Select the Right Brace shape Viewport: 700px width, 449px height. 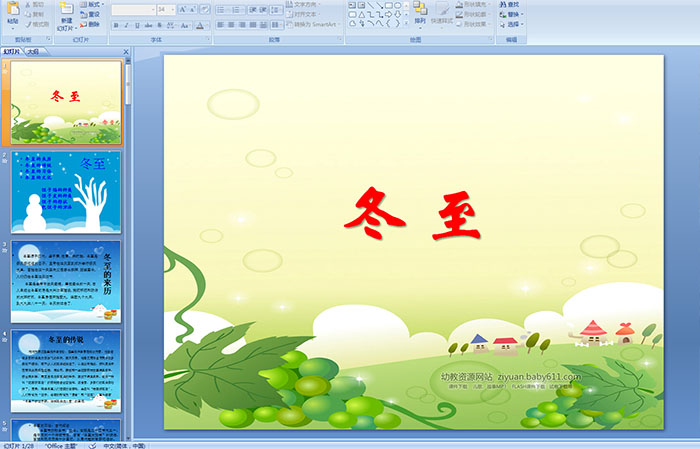click(398, 23)
